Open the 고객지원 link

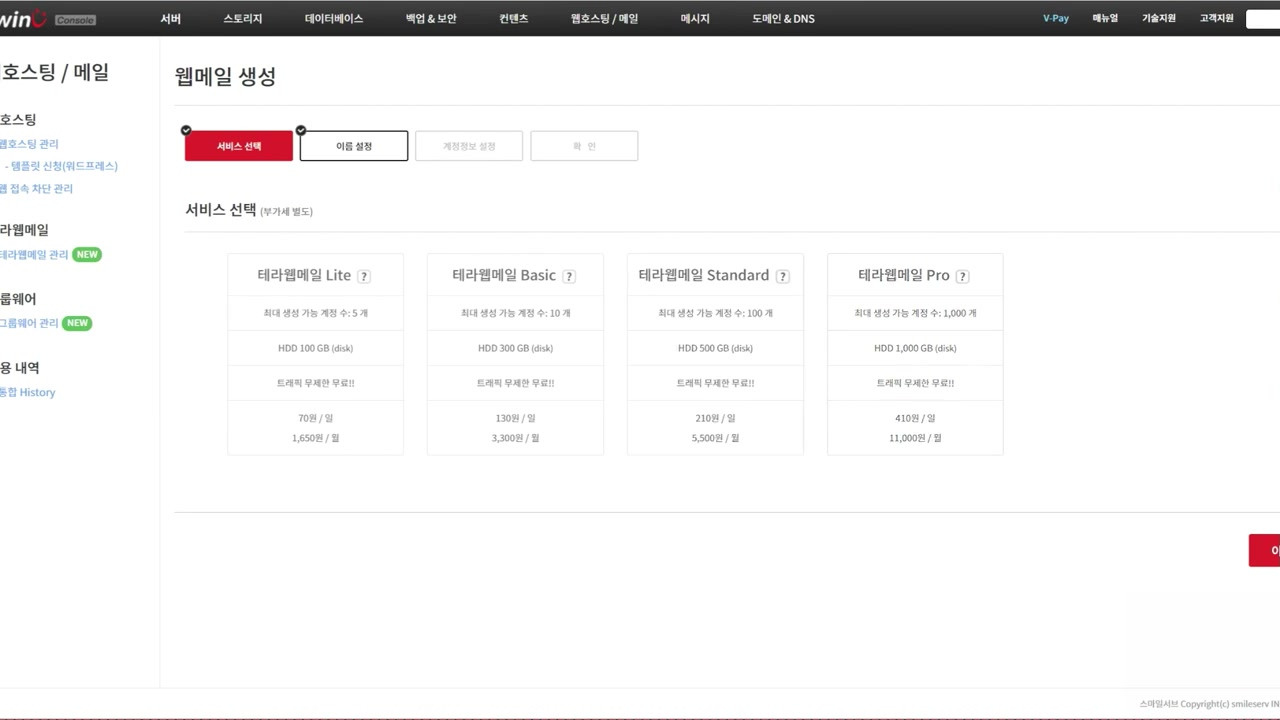[x=1217, y=19]
